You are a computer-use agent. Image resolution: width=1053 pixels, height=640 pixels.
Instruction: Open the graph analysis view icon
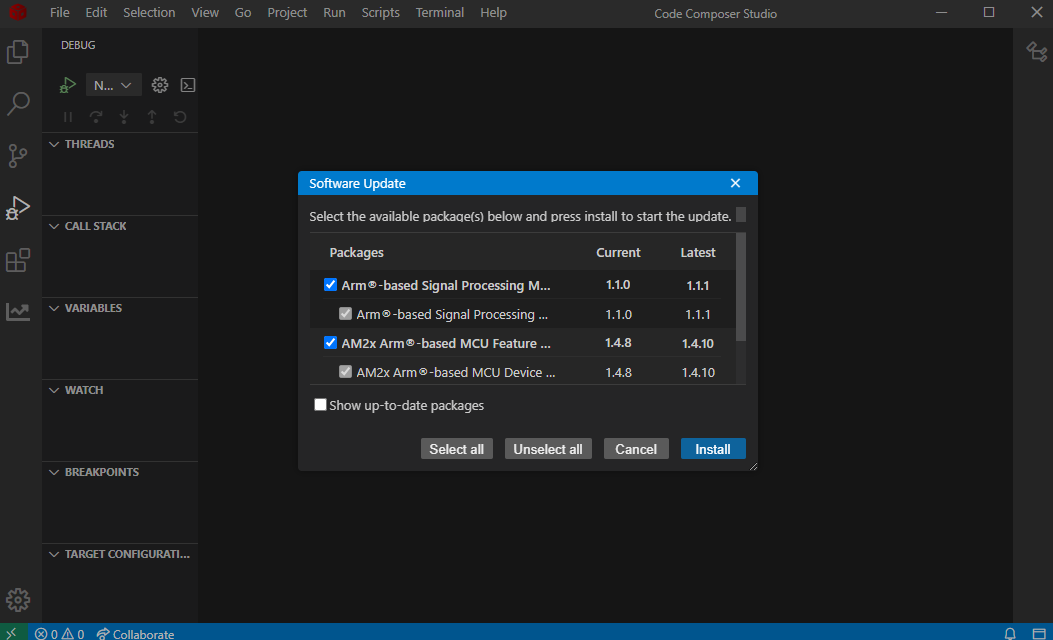17,312
